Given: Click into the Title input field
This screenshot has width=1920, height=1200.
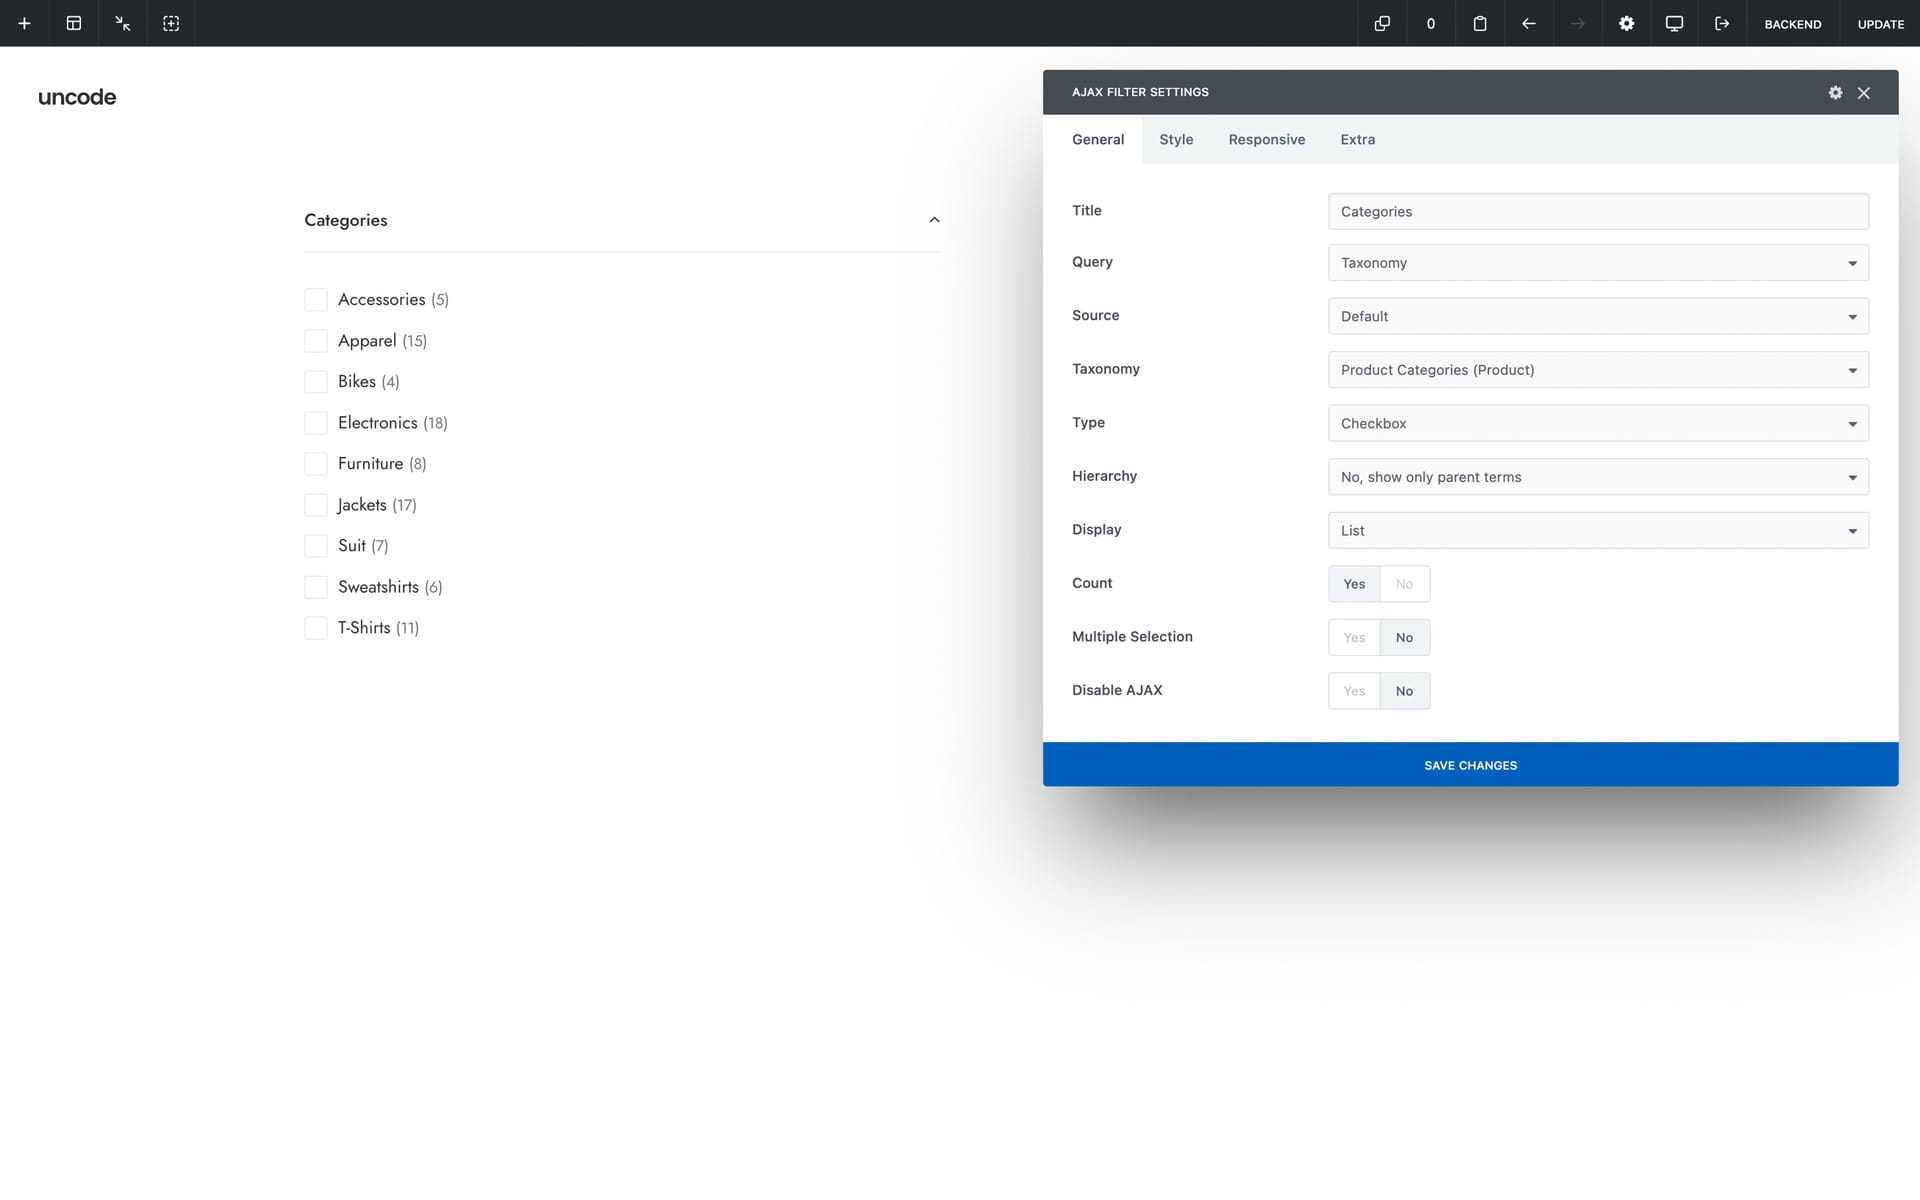Looking at the screenshot, I should (1597, 212).
